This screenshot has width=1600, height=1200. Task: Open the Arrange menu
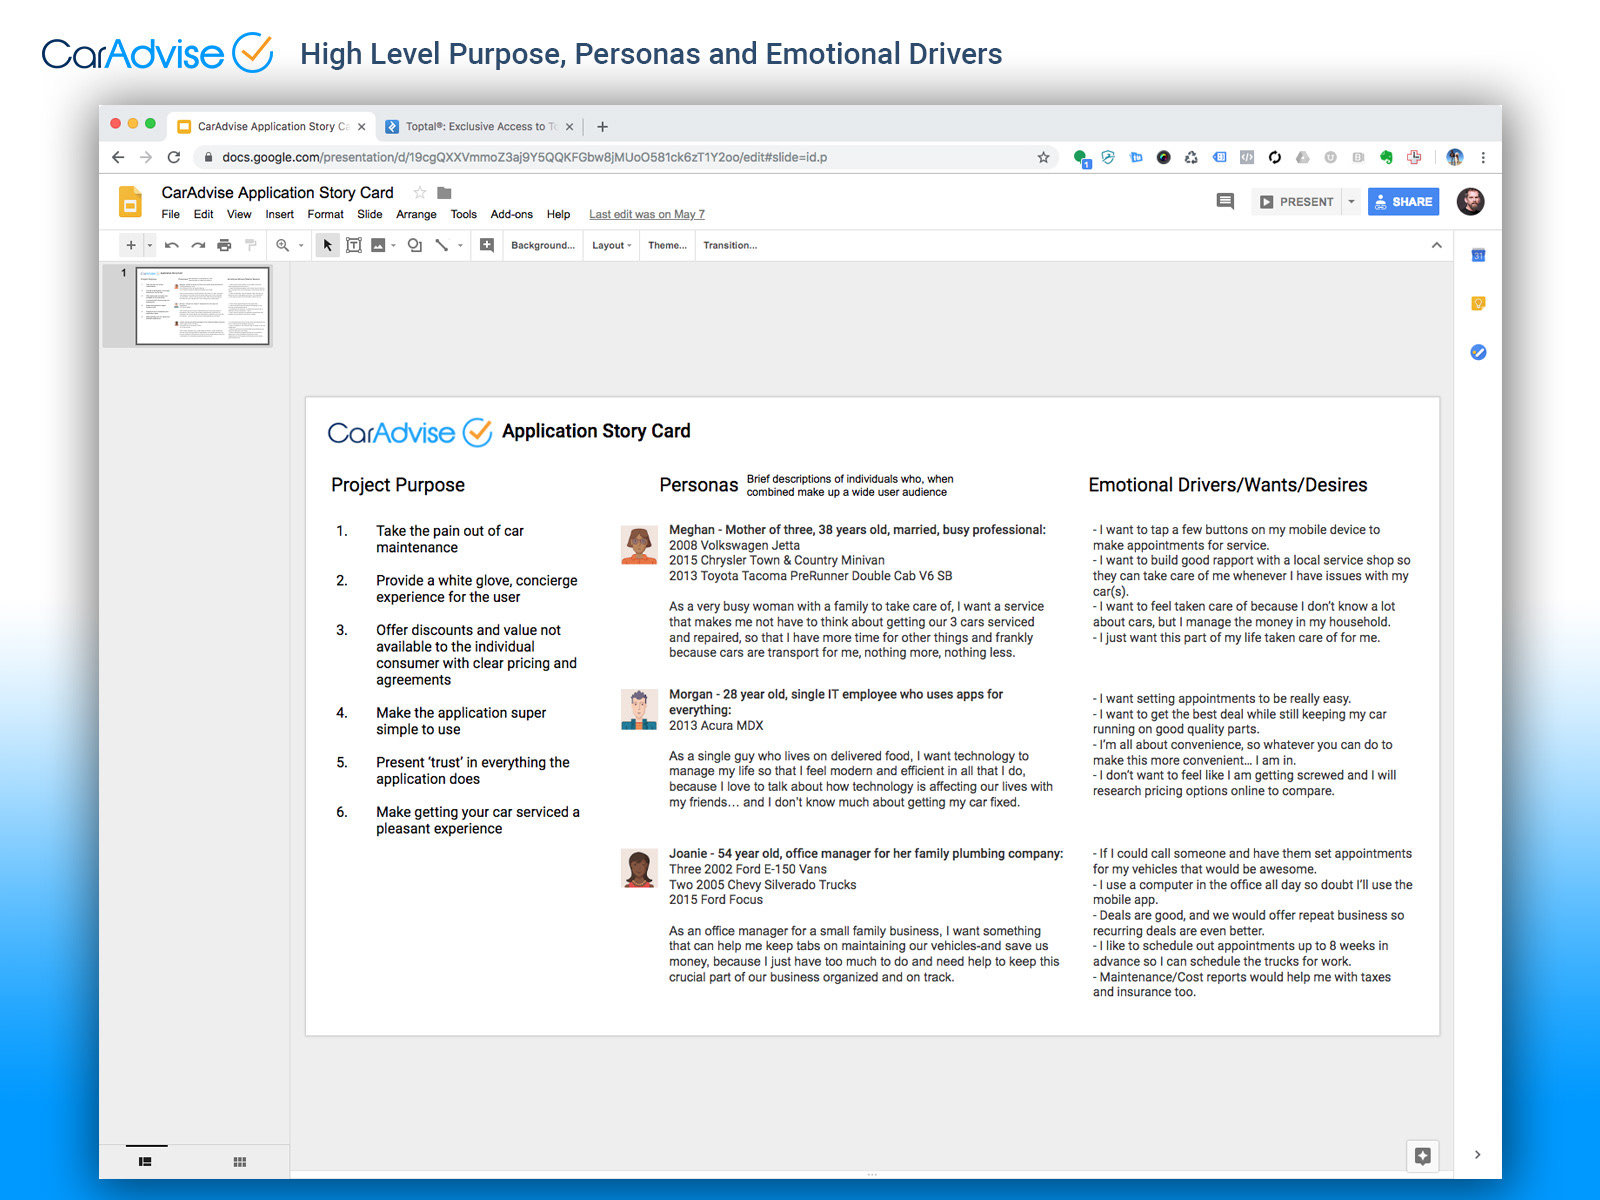coord(416,214)
